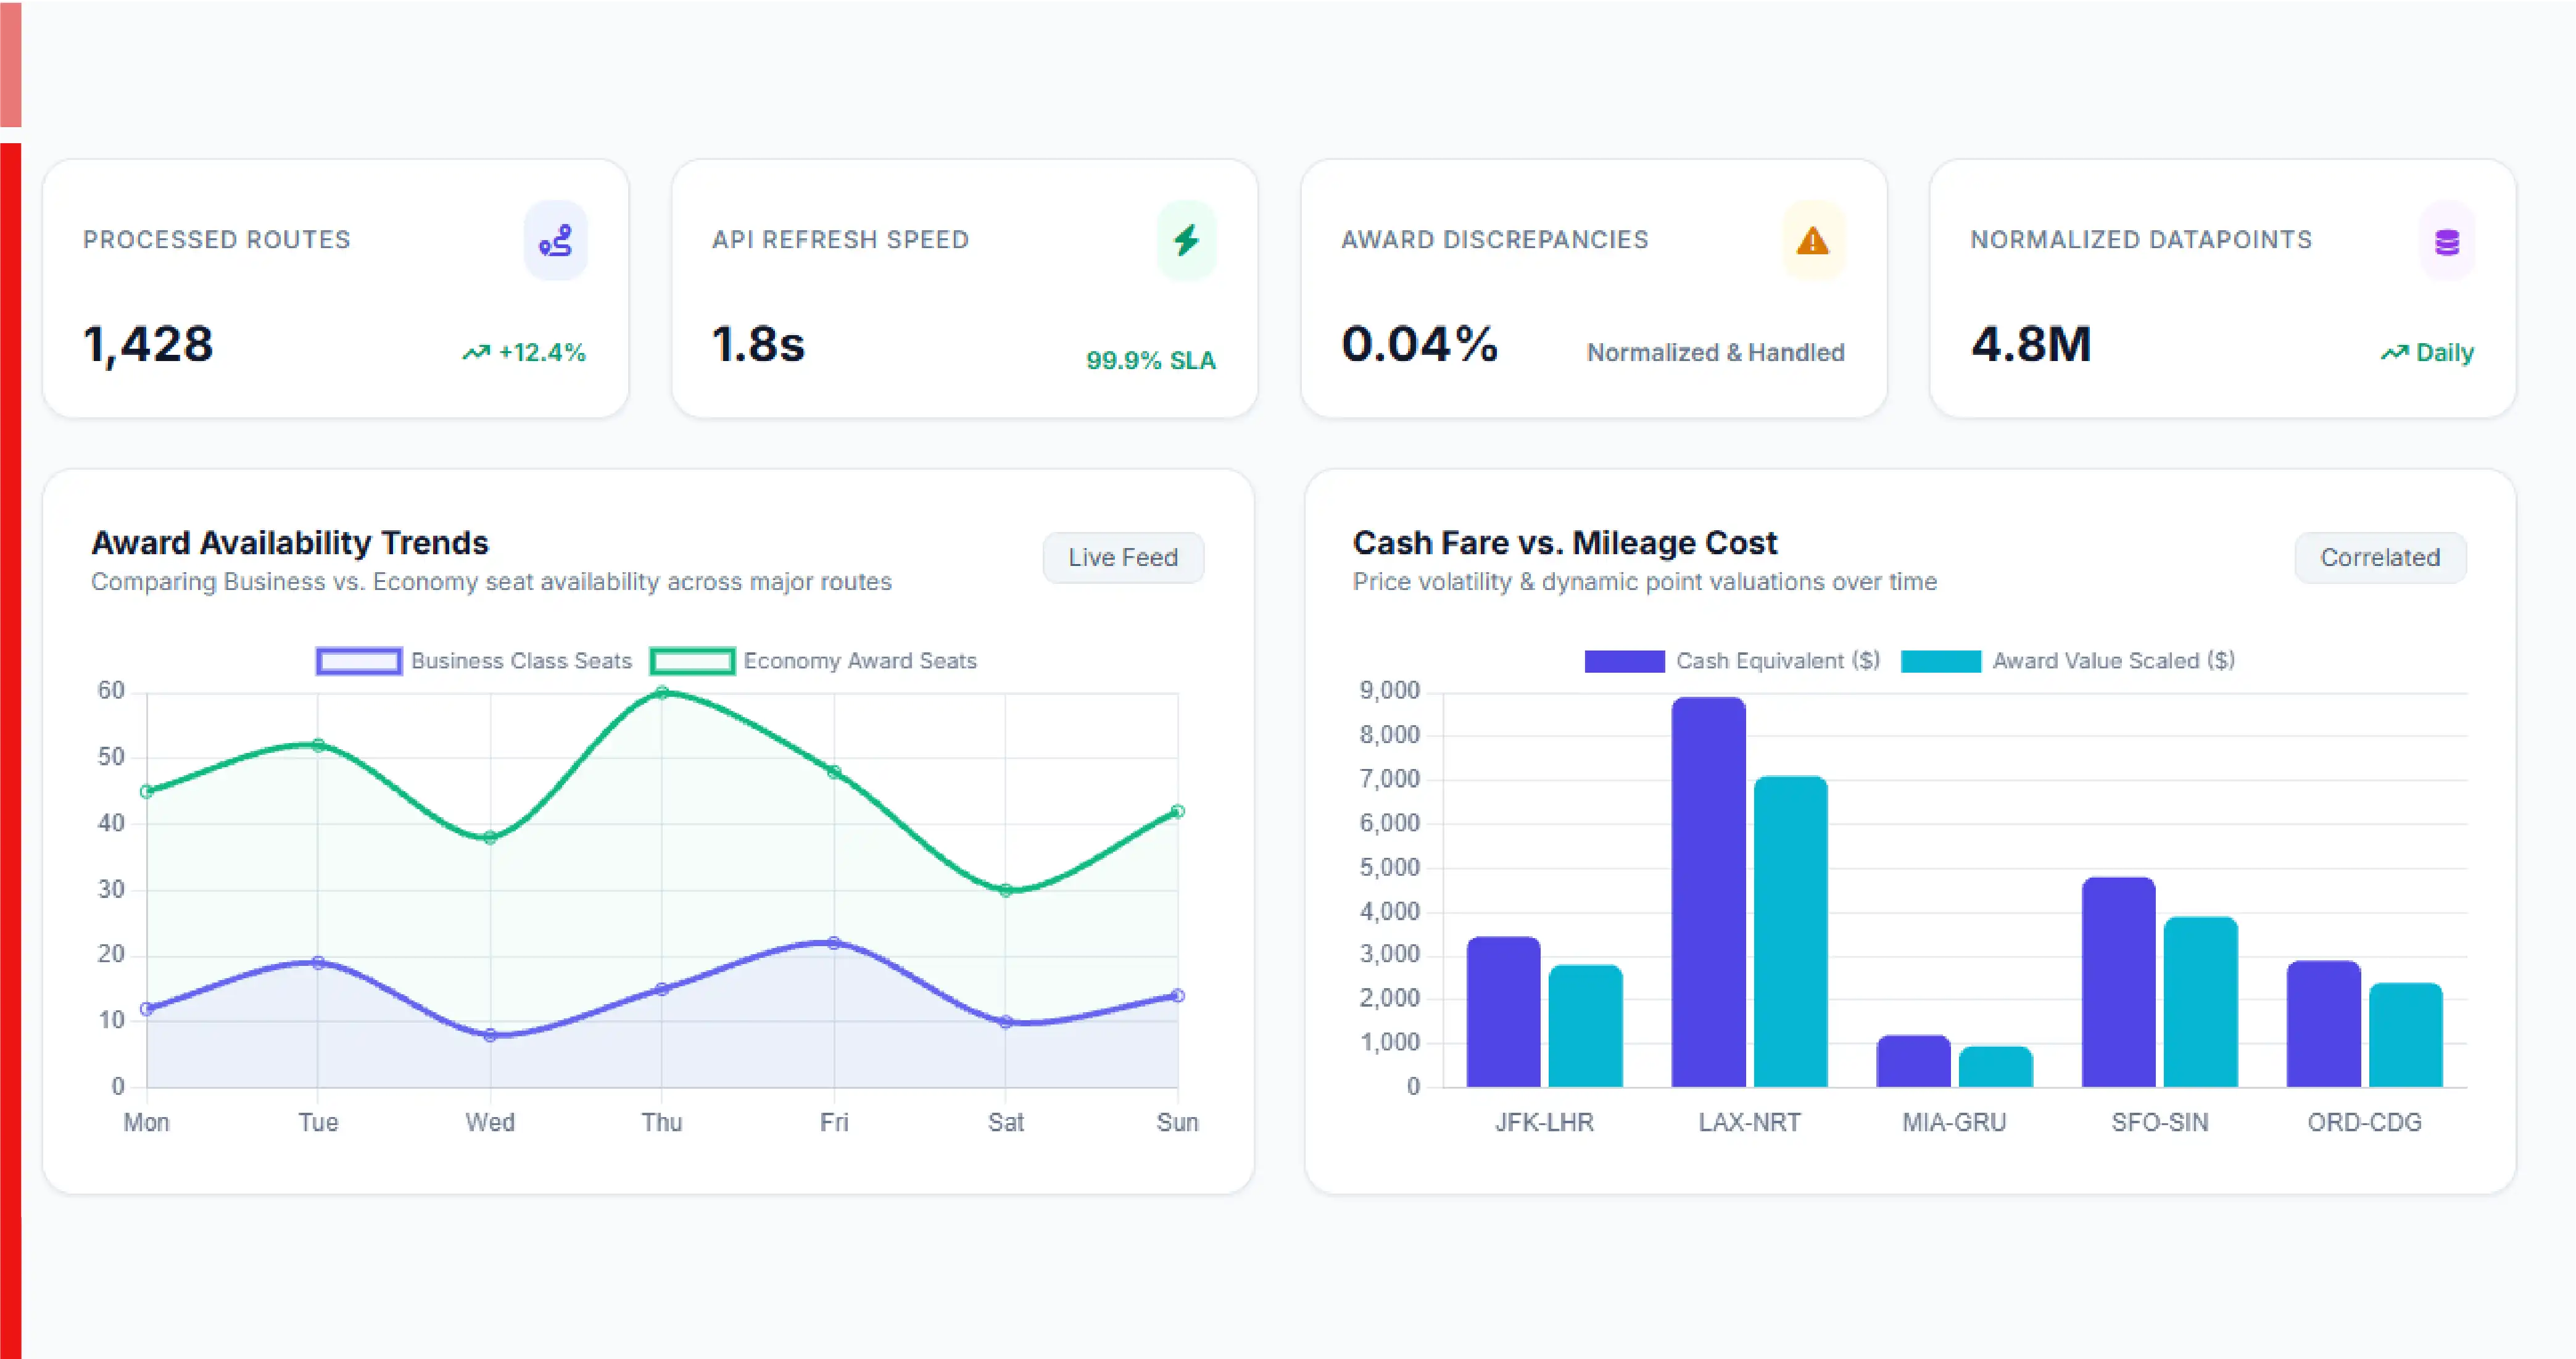Screen dimensions: 2576x1359
Task: Click the "5,000" y-axis label
Action: [x=1389, y=867]
